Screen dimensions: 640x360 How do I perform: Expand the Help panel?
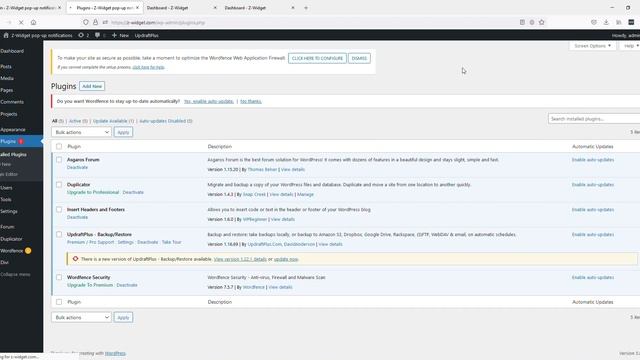[631, 46]
